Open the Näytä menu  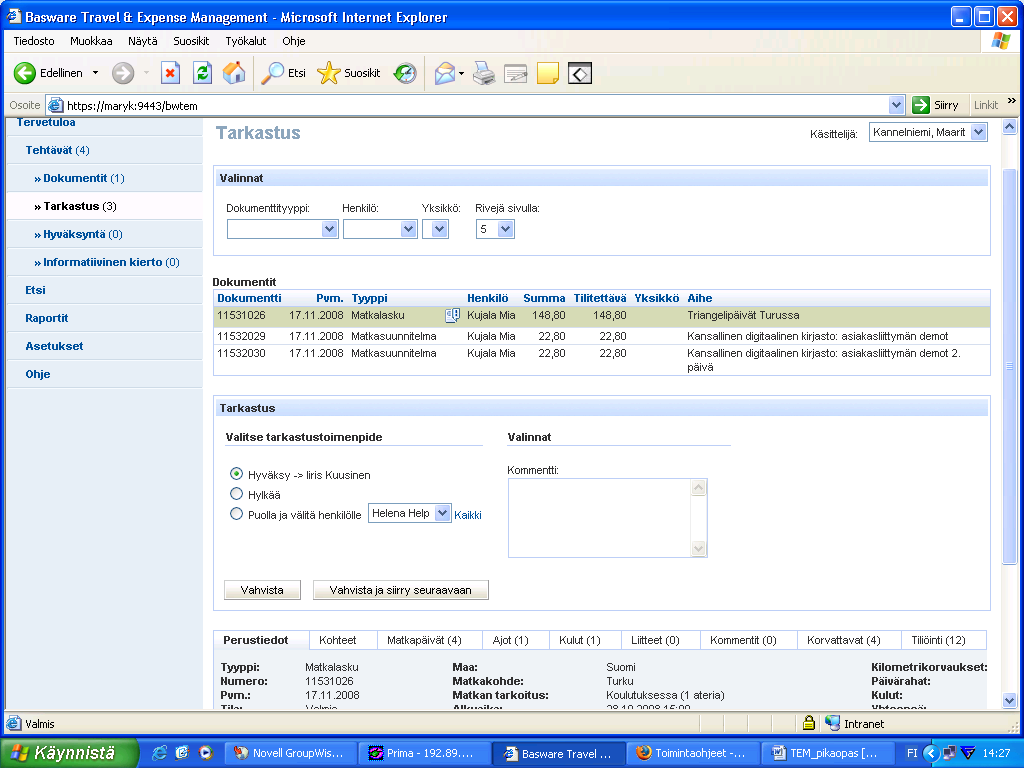pos(142,40)
